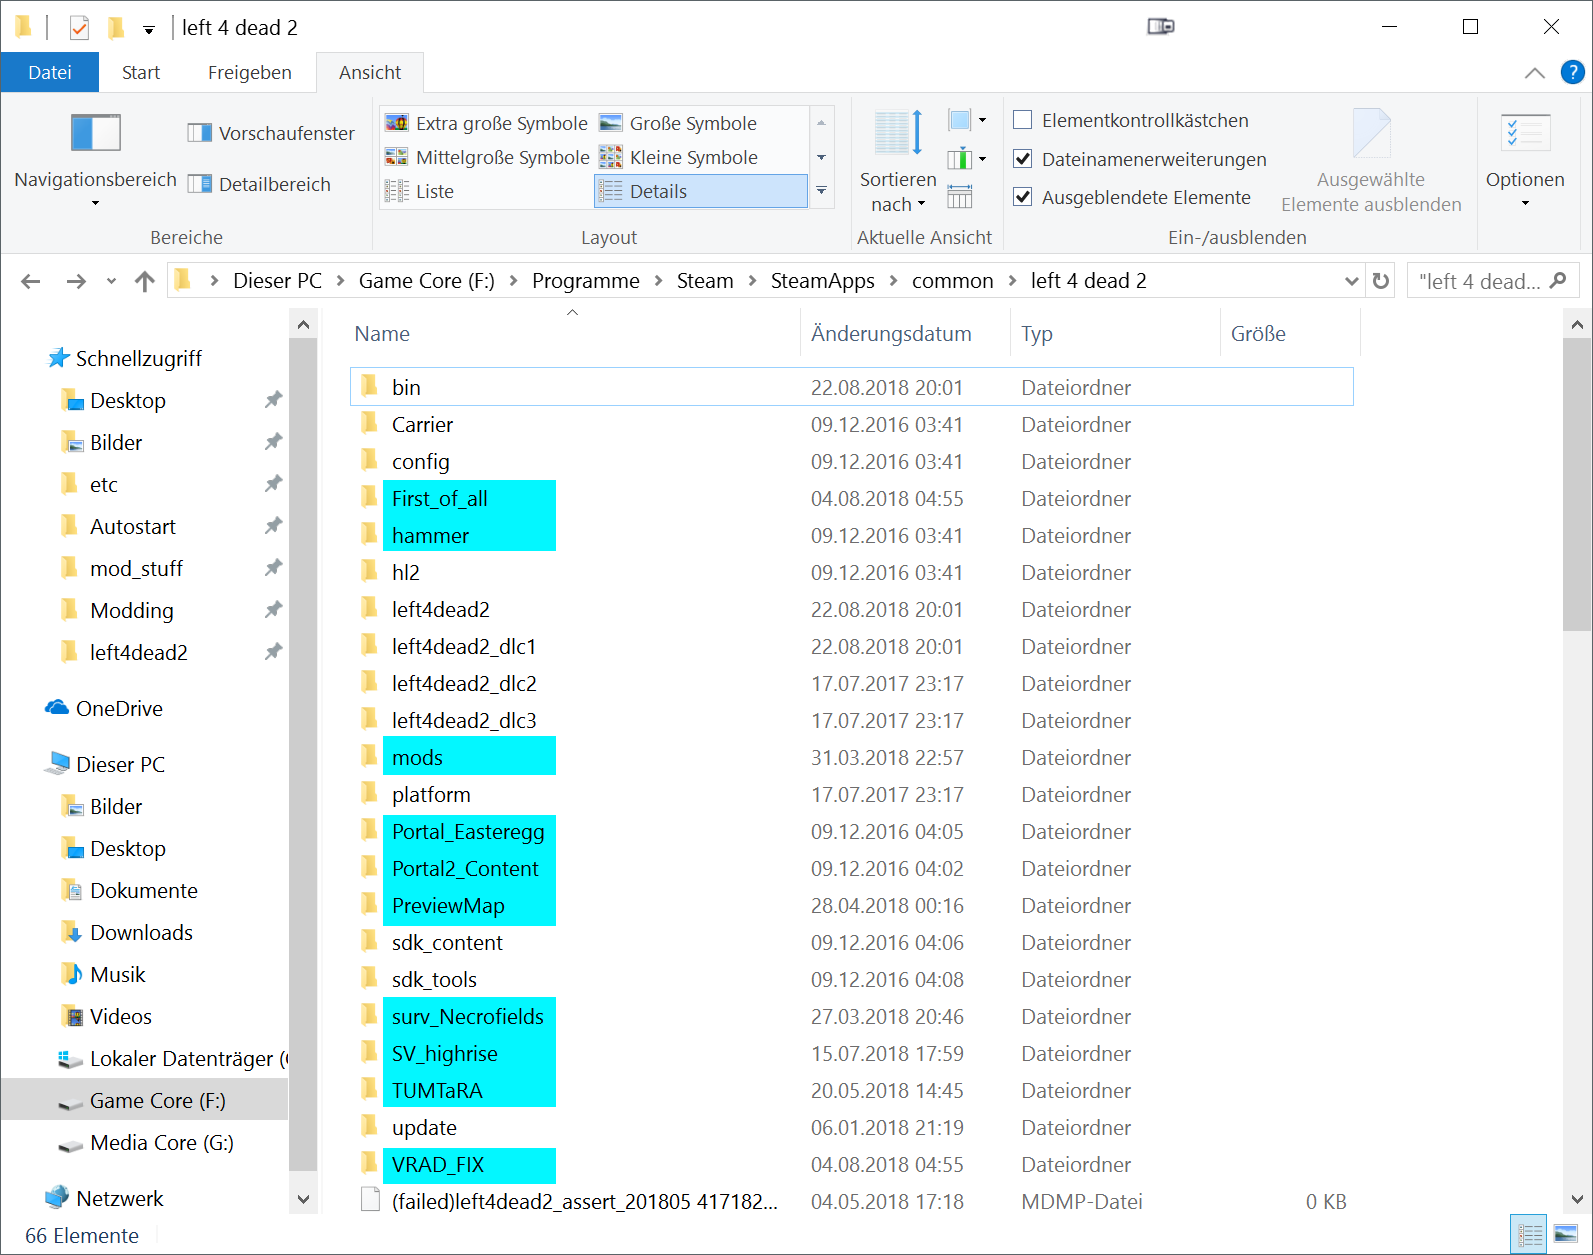Viewport: 1593px width, 1255px height.
Task: Switch to Große Symbole layout
Action: point(679,123)
